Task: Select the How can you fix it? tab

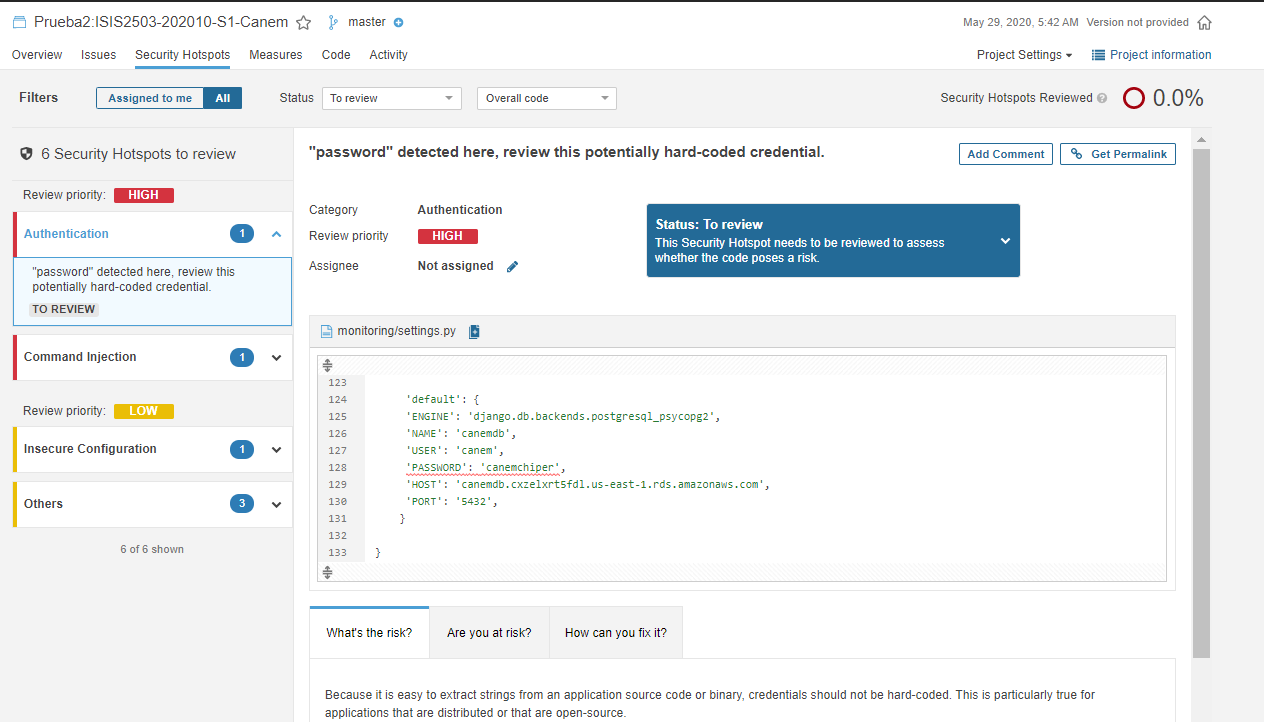Action: click(x=616, y=633)
